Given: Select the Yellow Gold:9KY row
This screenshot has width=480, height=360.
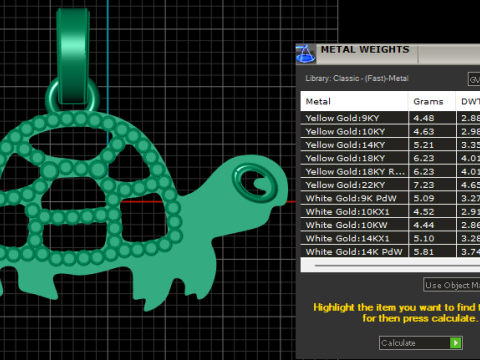Looking at the screenshot, I should click(390, 118).
